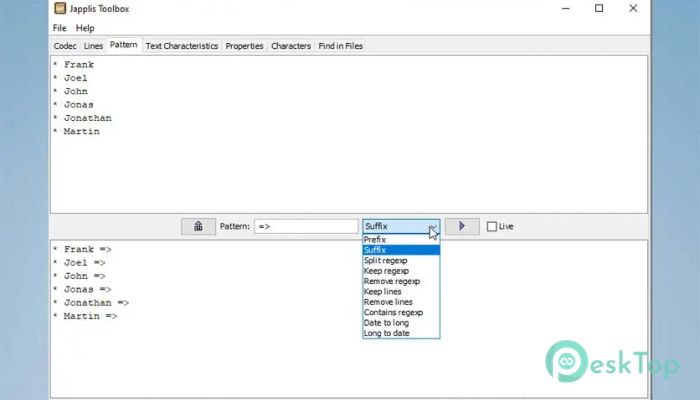Image resolution: width=700 pixels, height=400 pixels.
Task: Switch to the Codec tab
Action: pos(65,46)
